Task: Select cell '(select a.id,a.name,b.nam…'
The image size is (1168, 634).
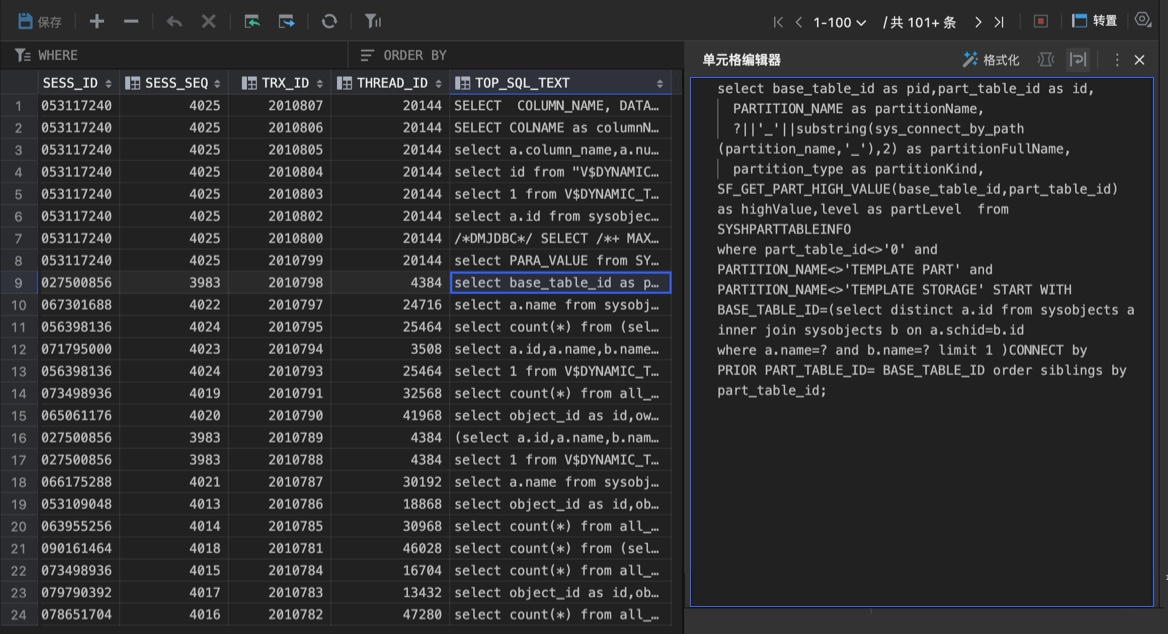Action: point(560,438)
